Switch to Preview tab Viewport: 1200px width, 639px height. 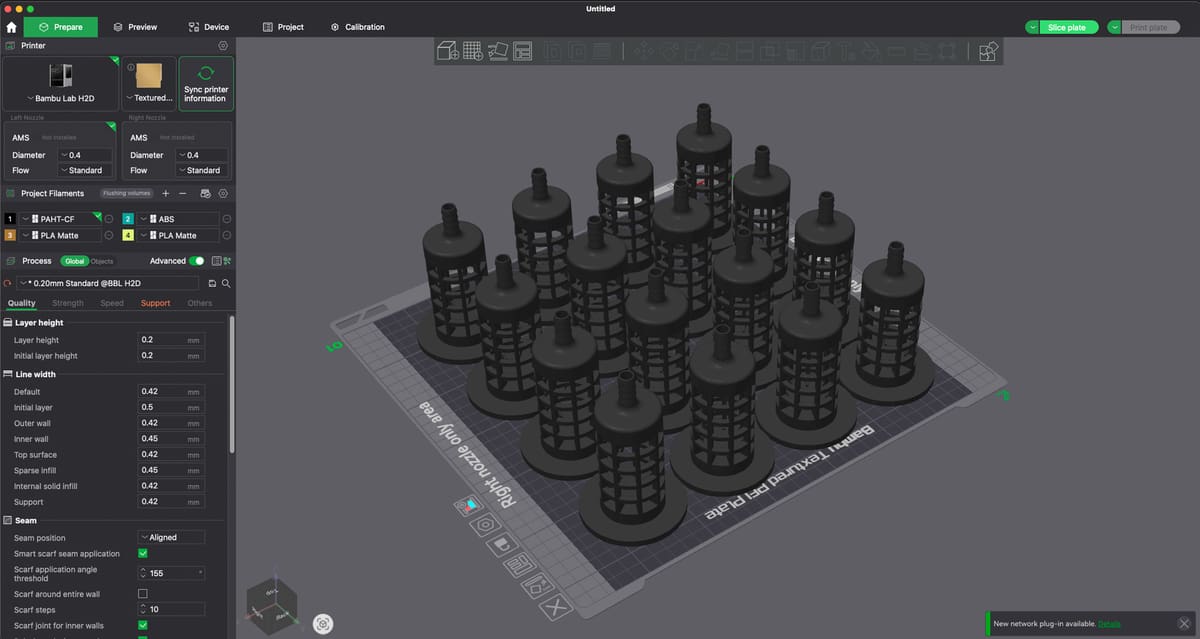click(135, 27)
